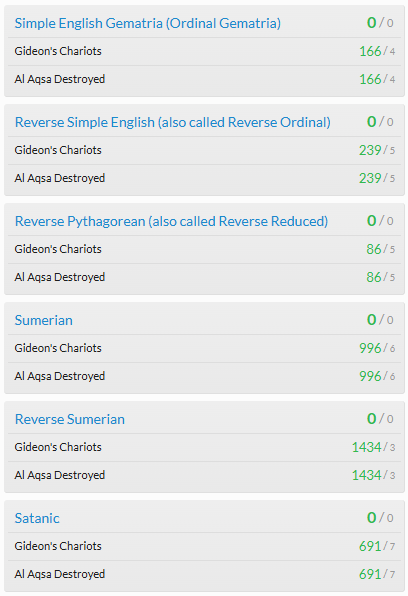408x596 pixels.
Task: Click value 1434 for Gideon's Chariots
Action: pos(367,447)
